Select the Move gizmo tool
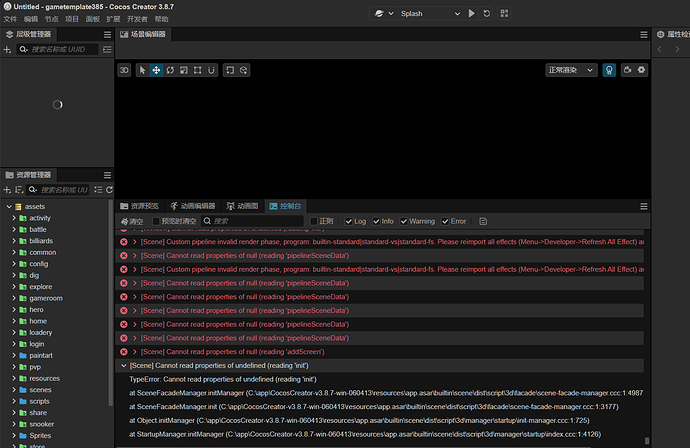 [156, 70]
